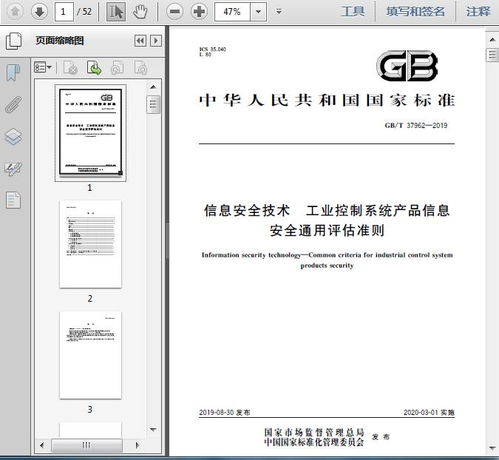Image resolution: width=499 pixels, height=460 pixels.
Task: Open the document page sidebar panel icon
Action: pos(13,200)
